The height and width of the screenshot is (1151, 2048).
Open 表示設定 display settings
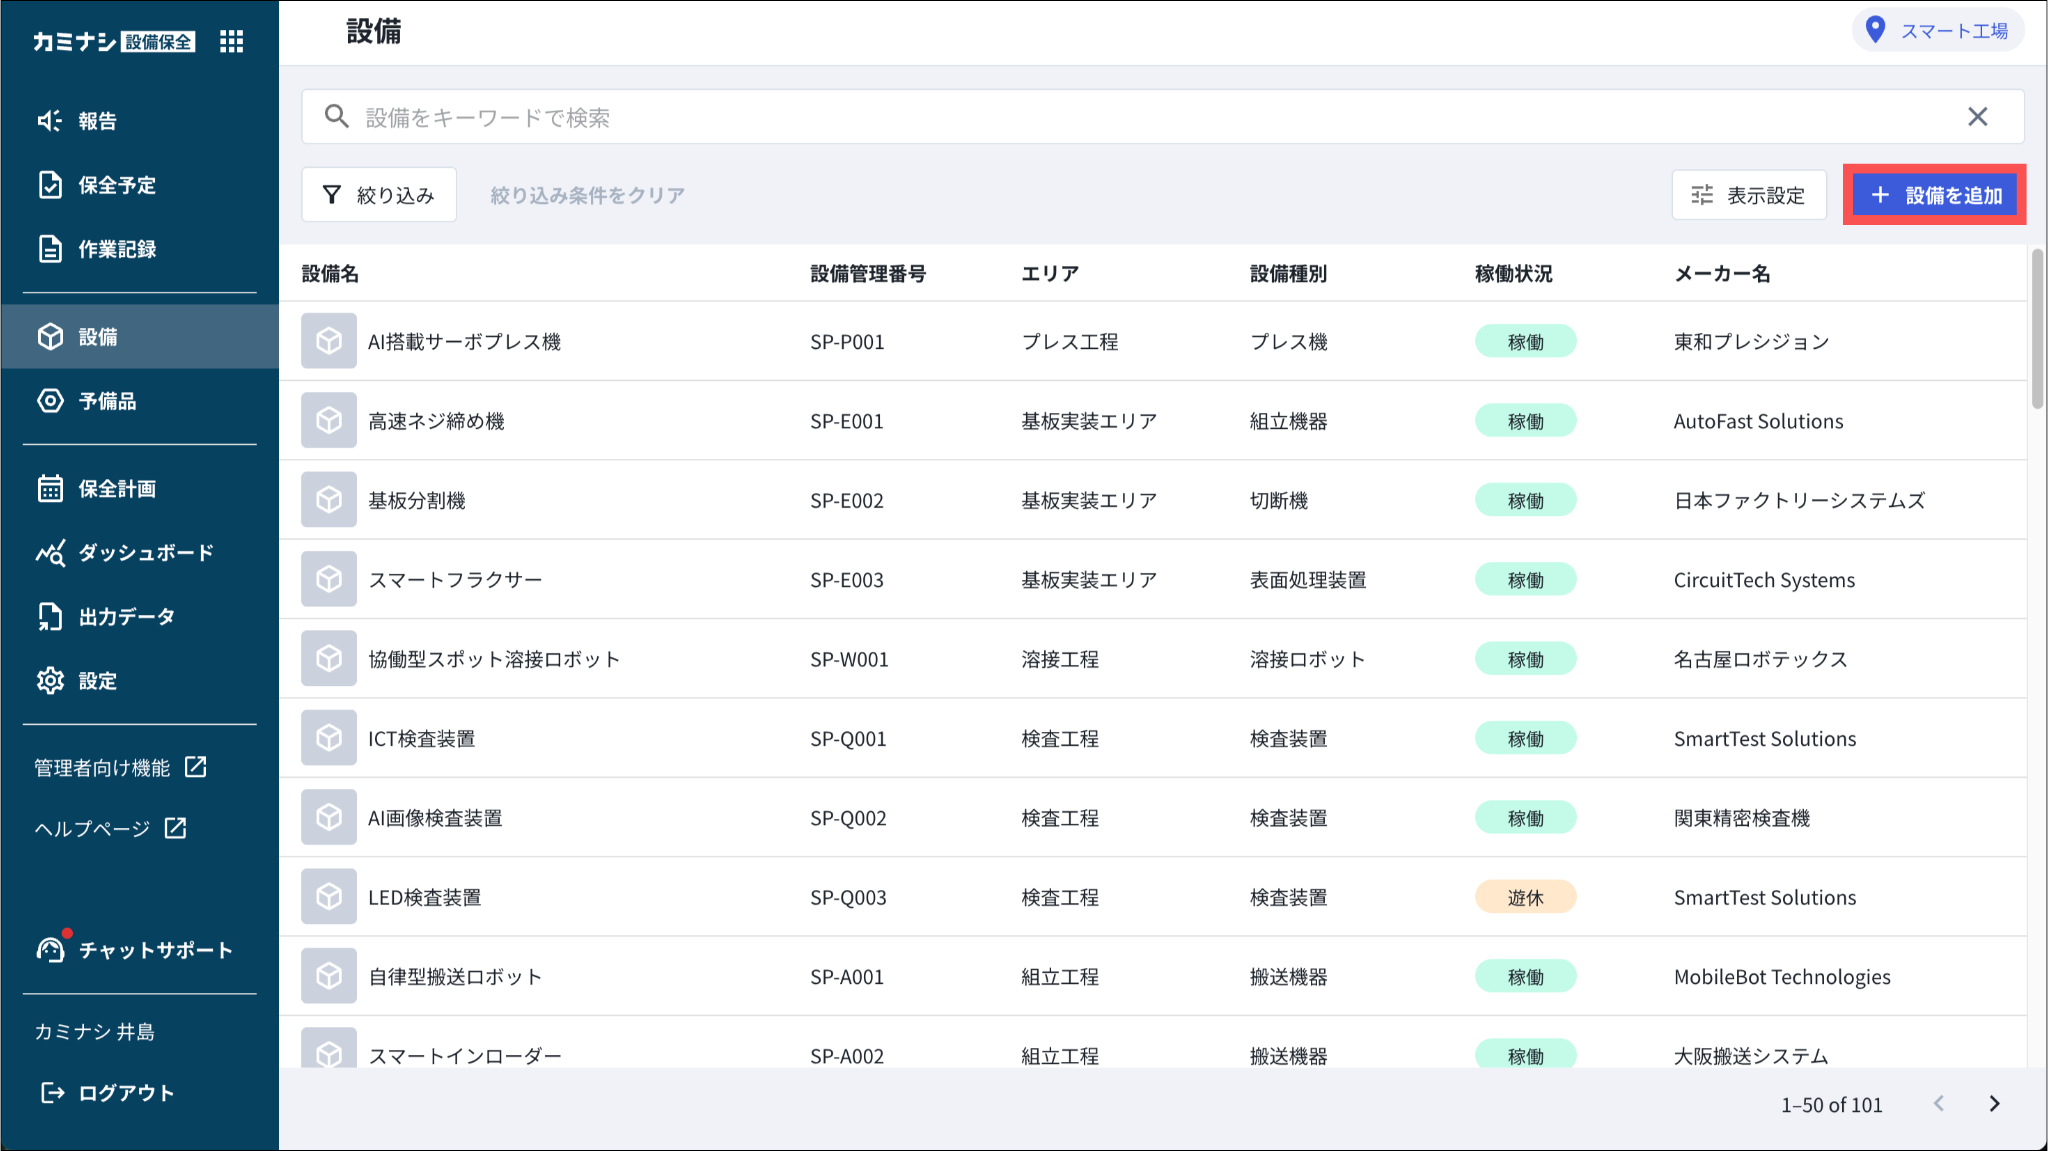point(1748,195)
